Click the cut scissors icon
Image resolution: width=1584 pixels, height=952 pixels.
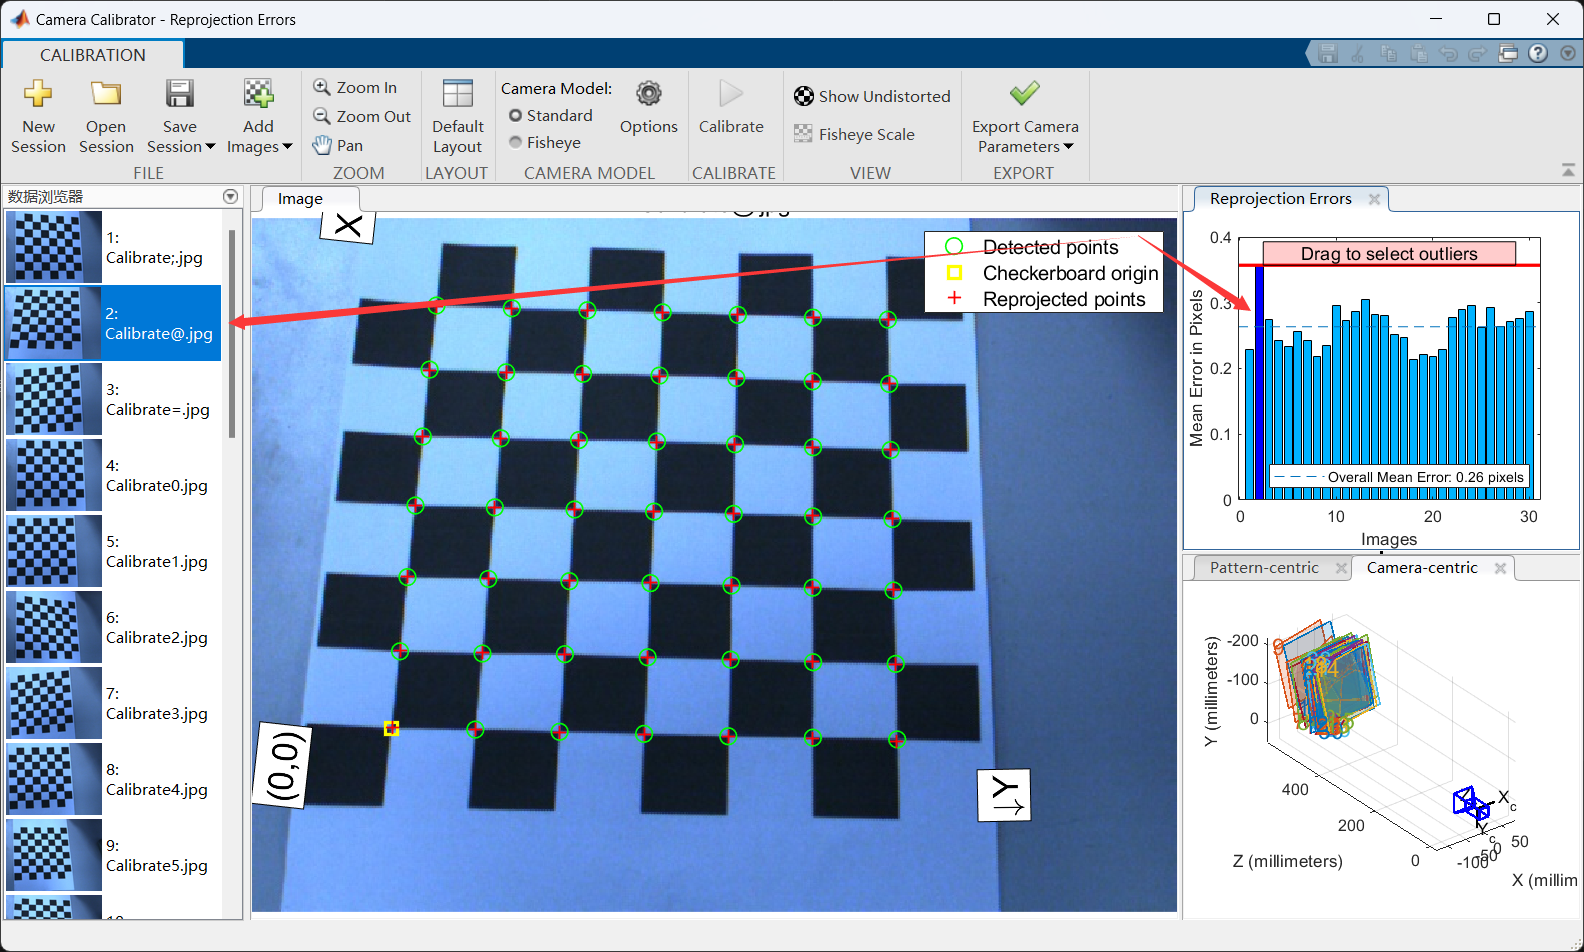1358,54
